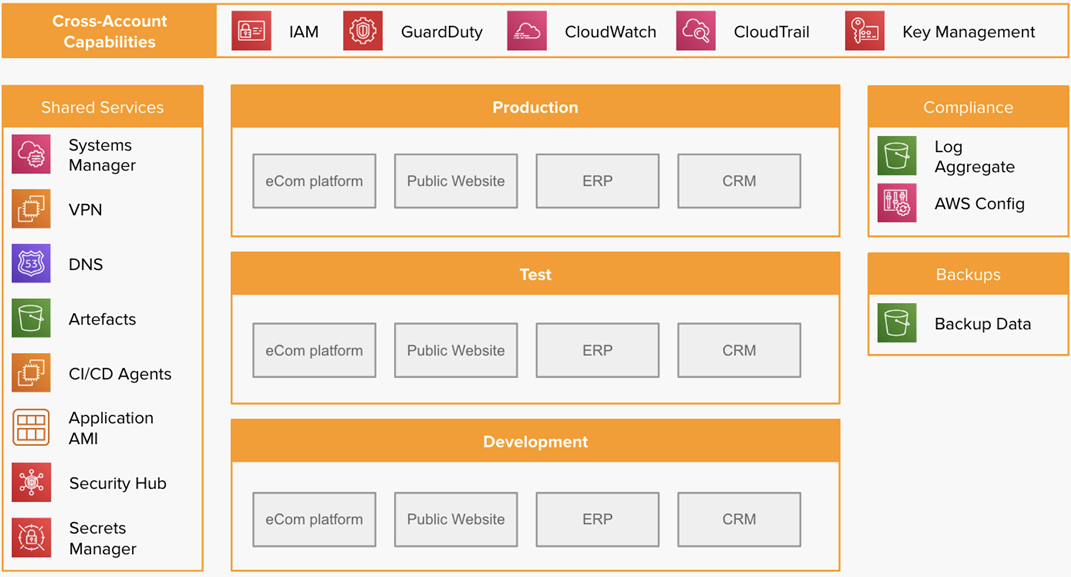Screen dimensions: 1071x577
Task: Click the 'AWS Config' text label
Action: click(x=979, y=203)
